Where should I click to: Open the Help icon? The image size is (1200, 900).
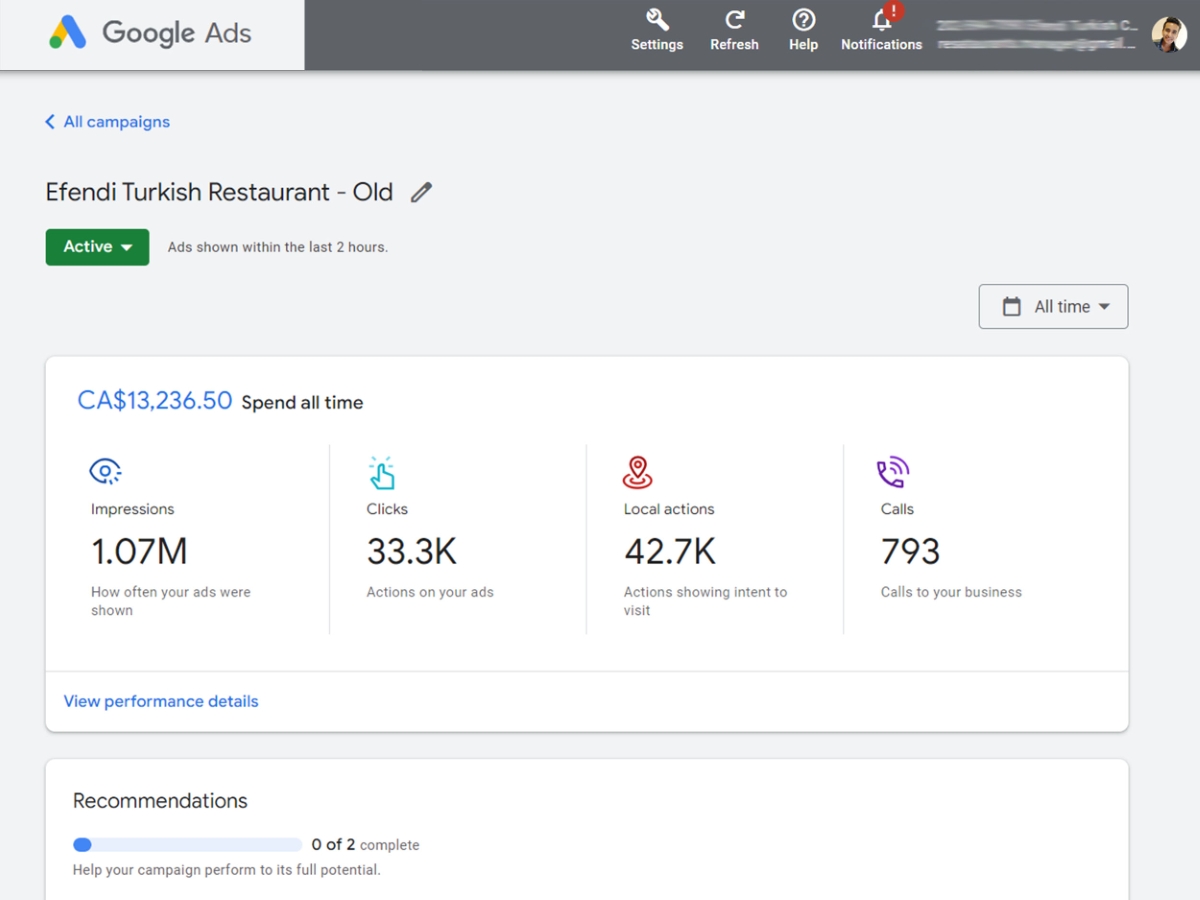(802, 22)
